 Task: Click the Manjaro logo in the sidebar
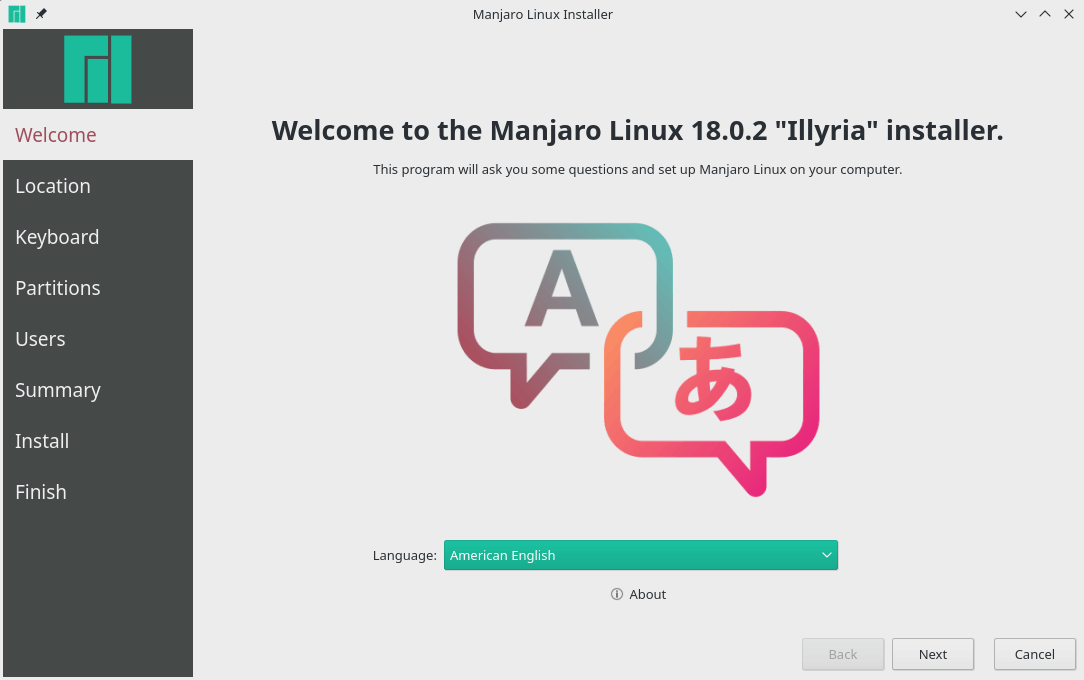97,68
